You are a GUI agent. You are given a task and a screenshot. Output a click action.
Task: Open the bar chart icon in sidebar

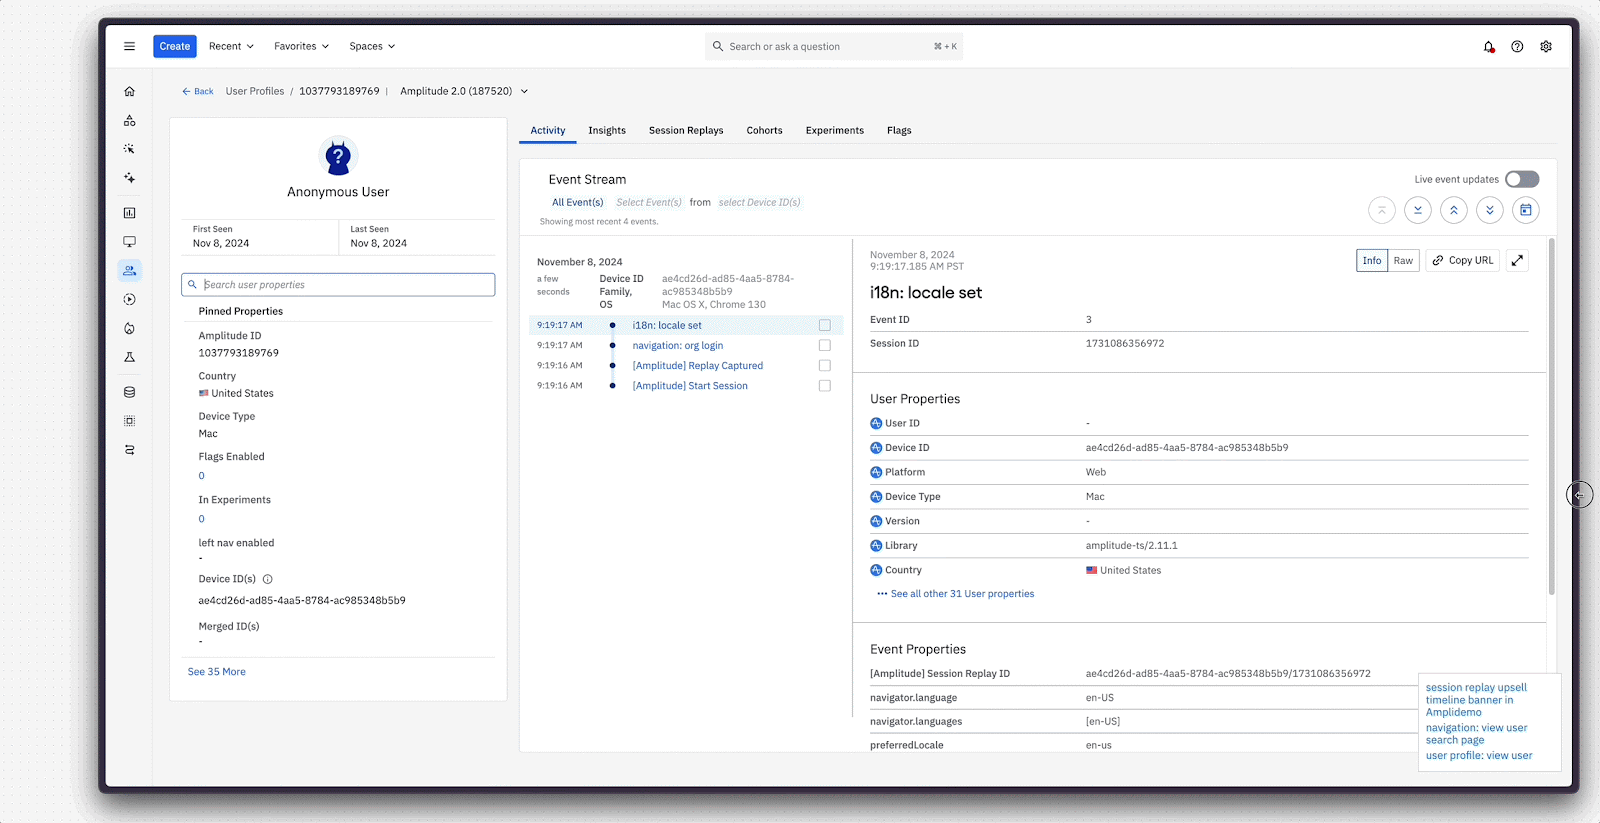(129, 213)
